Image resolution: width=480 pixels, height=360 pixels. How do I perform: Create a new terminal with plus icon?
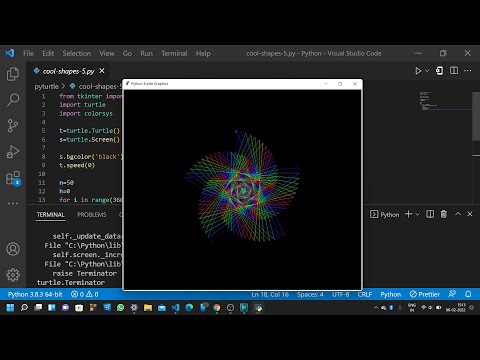click(408, 214)
